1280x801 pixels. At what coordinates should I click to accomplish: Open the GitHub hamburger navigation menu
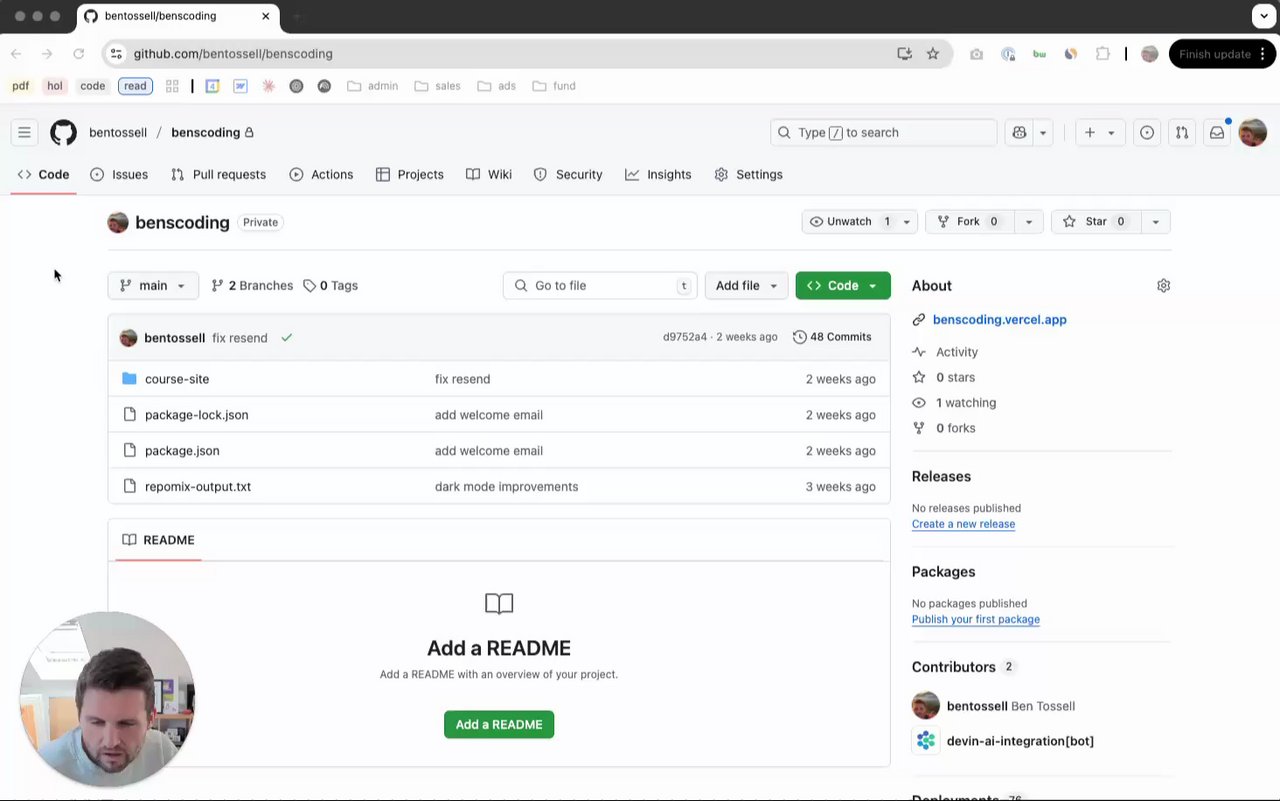(x=24, y=132)
